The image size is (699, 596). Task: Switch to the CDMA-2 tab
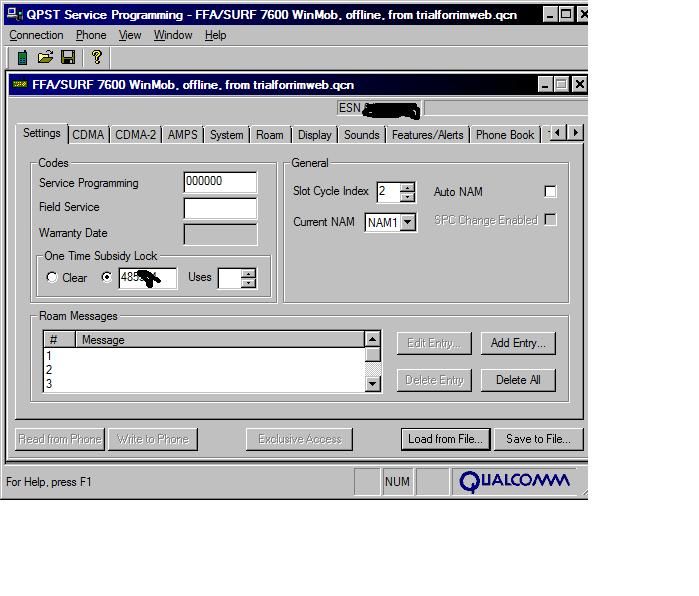point(136,135)
